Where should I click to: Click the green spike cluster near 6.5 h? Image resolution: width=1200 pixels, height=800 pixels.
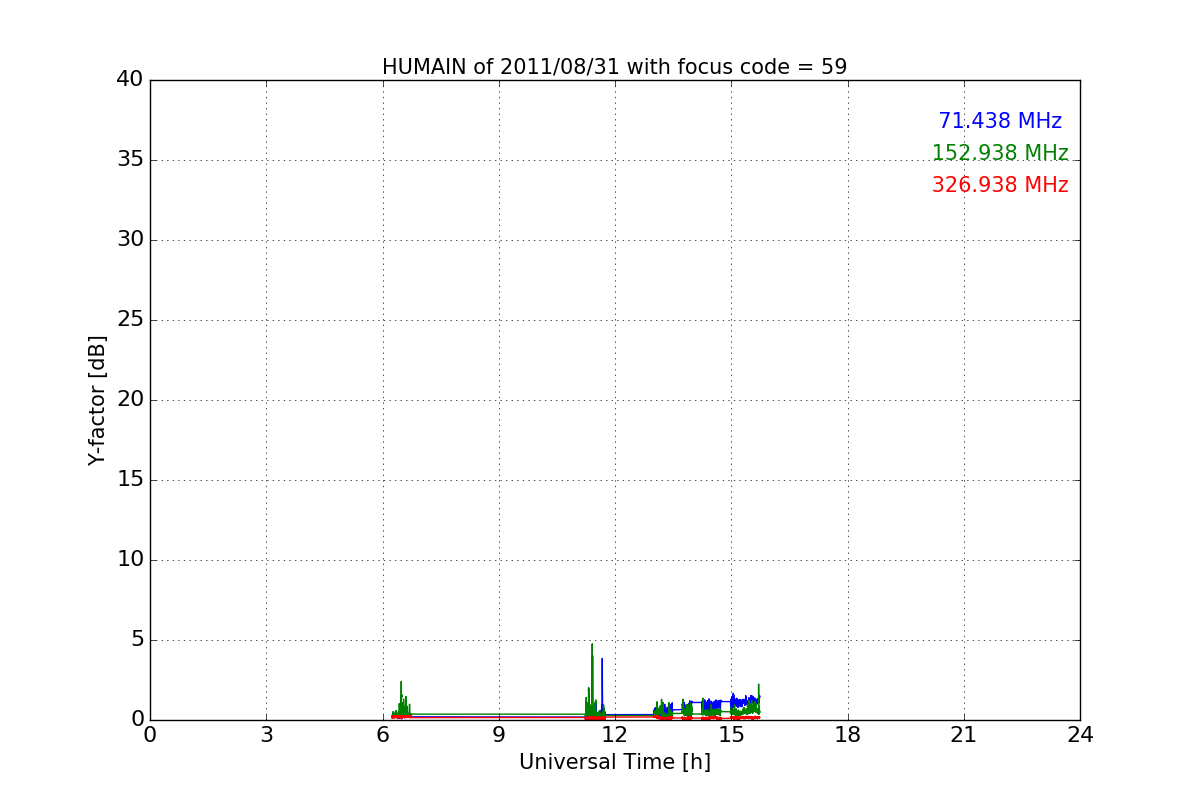[402, 700]
